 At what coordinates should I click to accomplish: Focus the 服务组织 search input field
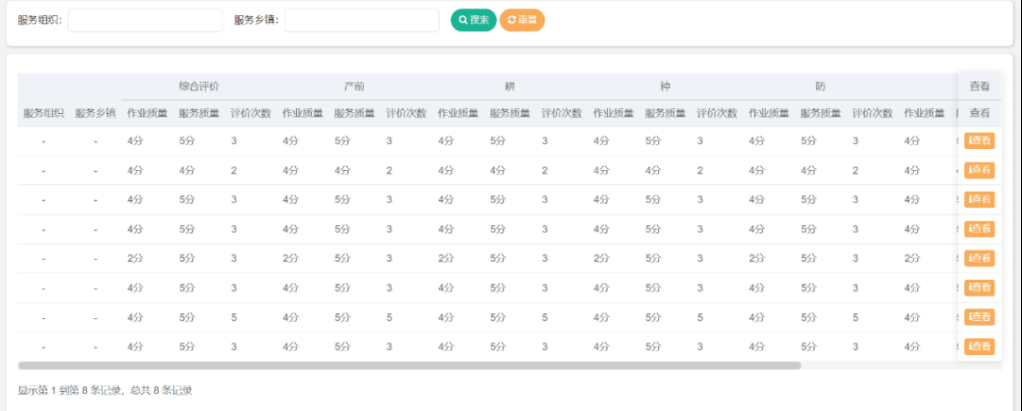tap(145, 20)
